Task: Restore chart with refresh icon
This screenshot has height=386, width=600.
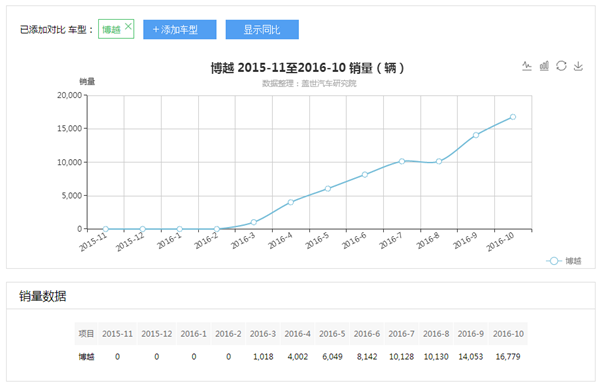Action: coord(561,66)
